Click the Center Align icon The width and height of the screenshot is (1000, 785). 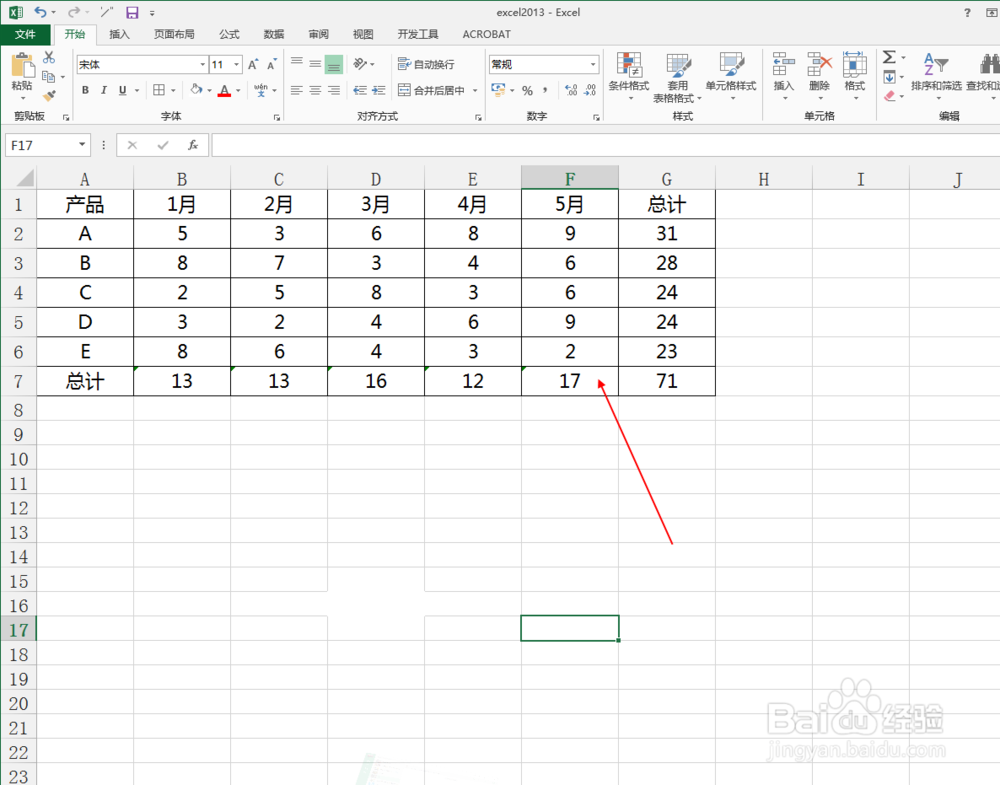coord(314,90)
